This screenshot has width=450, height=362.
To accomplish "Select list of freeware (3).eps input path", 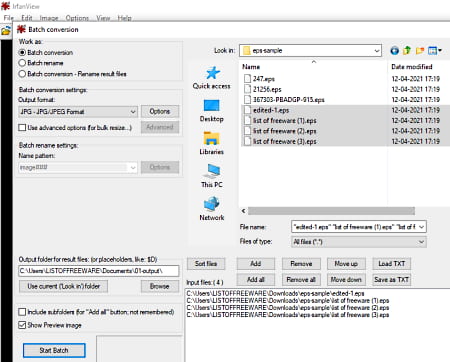I will coord(288,315).
